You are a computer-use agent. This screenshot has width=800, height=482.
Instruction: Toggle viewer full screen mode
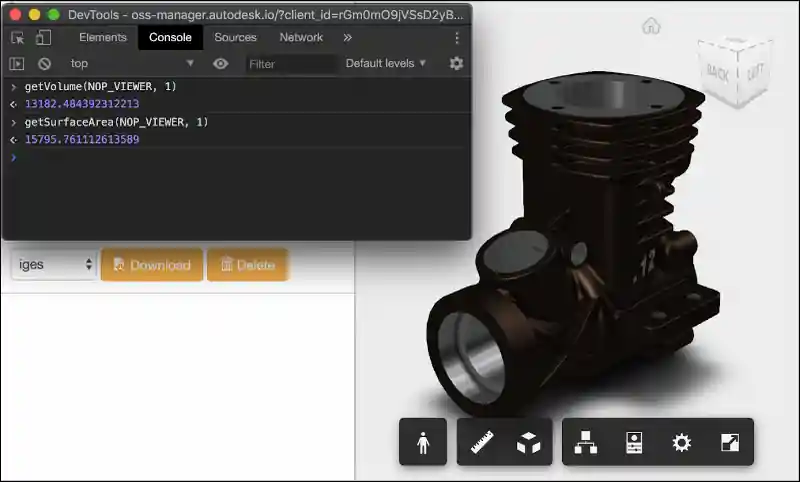[x=729, y=442]
